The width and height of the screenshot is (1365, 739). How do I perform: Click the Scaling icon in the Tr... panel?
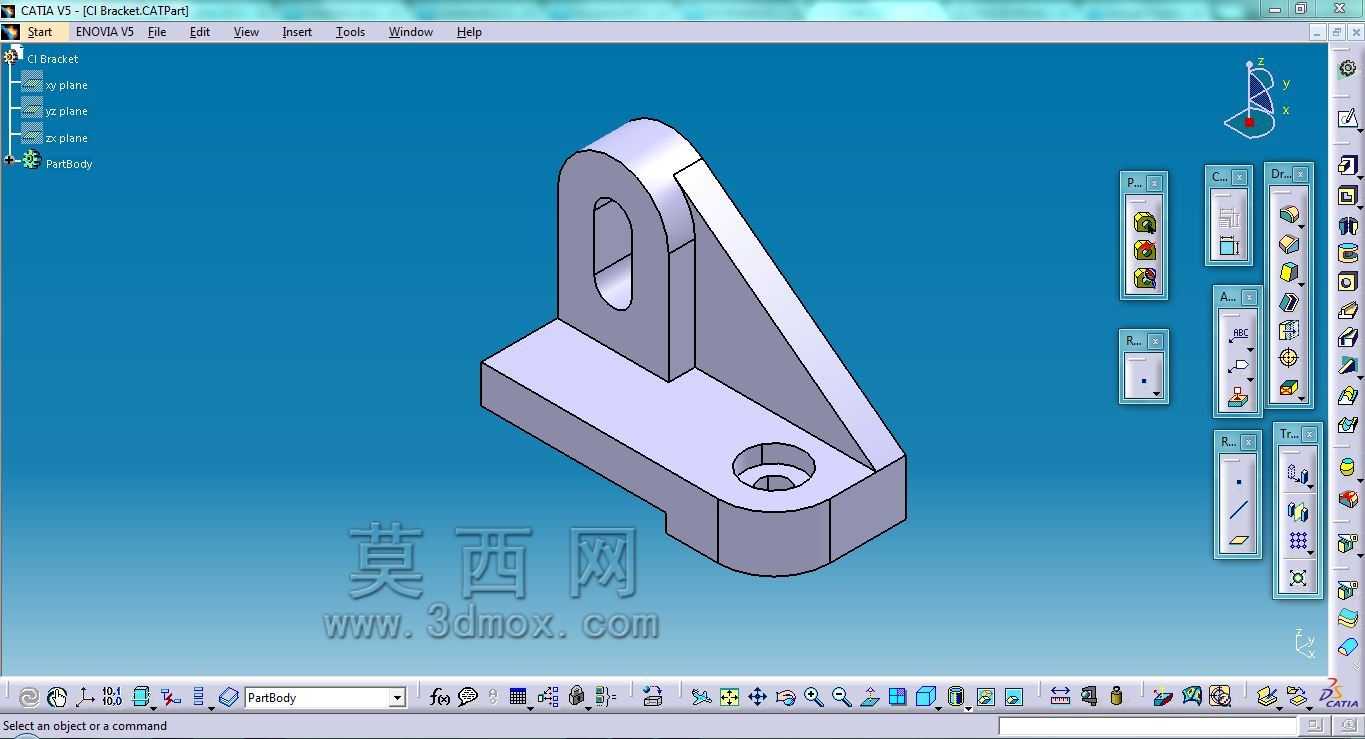[1298, 578]
